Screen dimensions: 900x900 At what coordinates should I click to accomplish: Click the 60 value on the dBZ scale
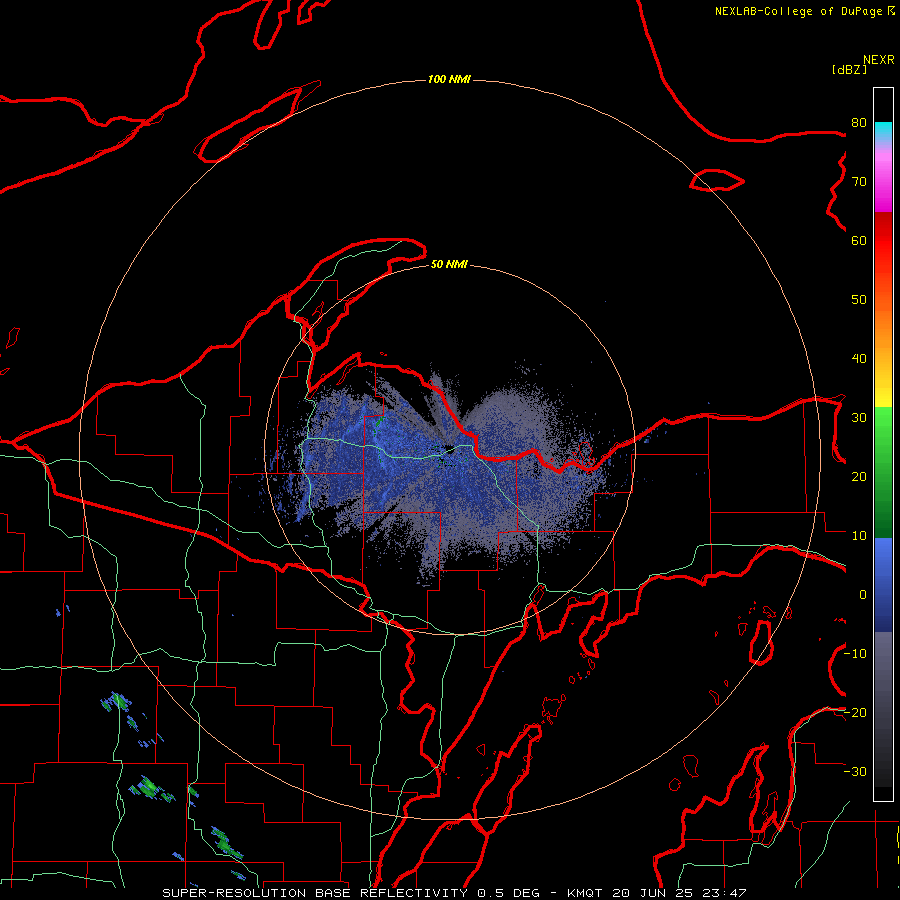[x=859, y=240]
